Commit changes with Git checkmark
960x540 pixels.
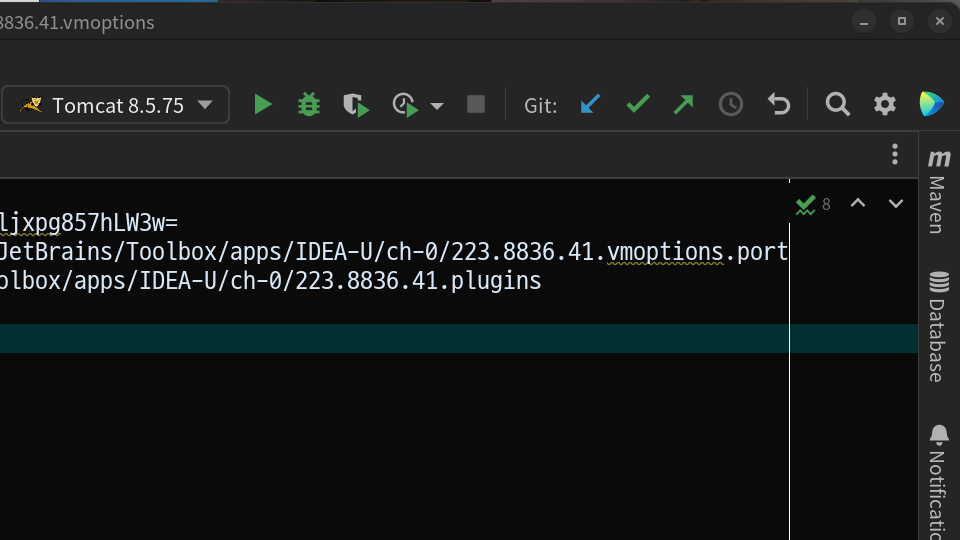tap(638, 105)
